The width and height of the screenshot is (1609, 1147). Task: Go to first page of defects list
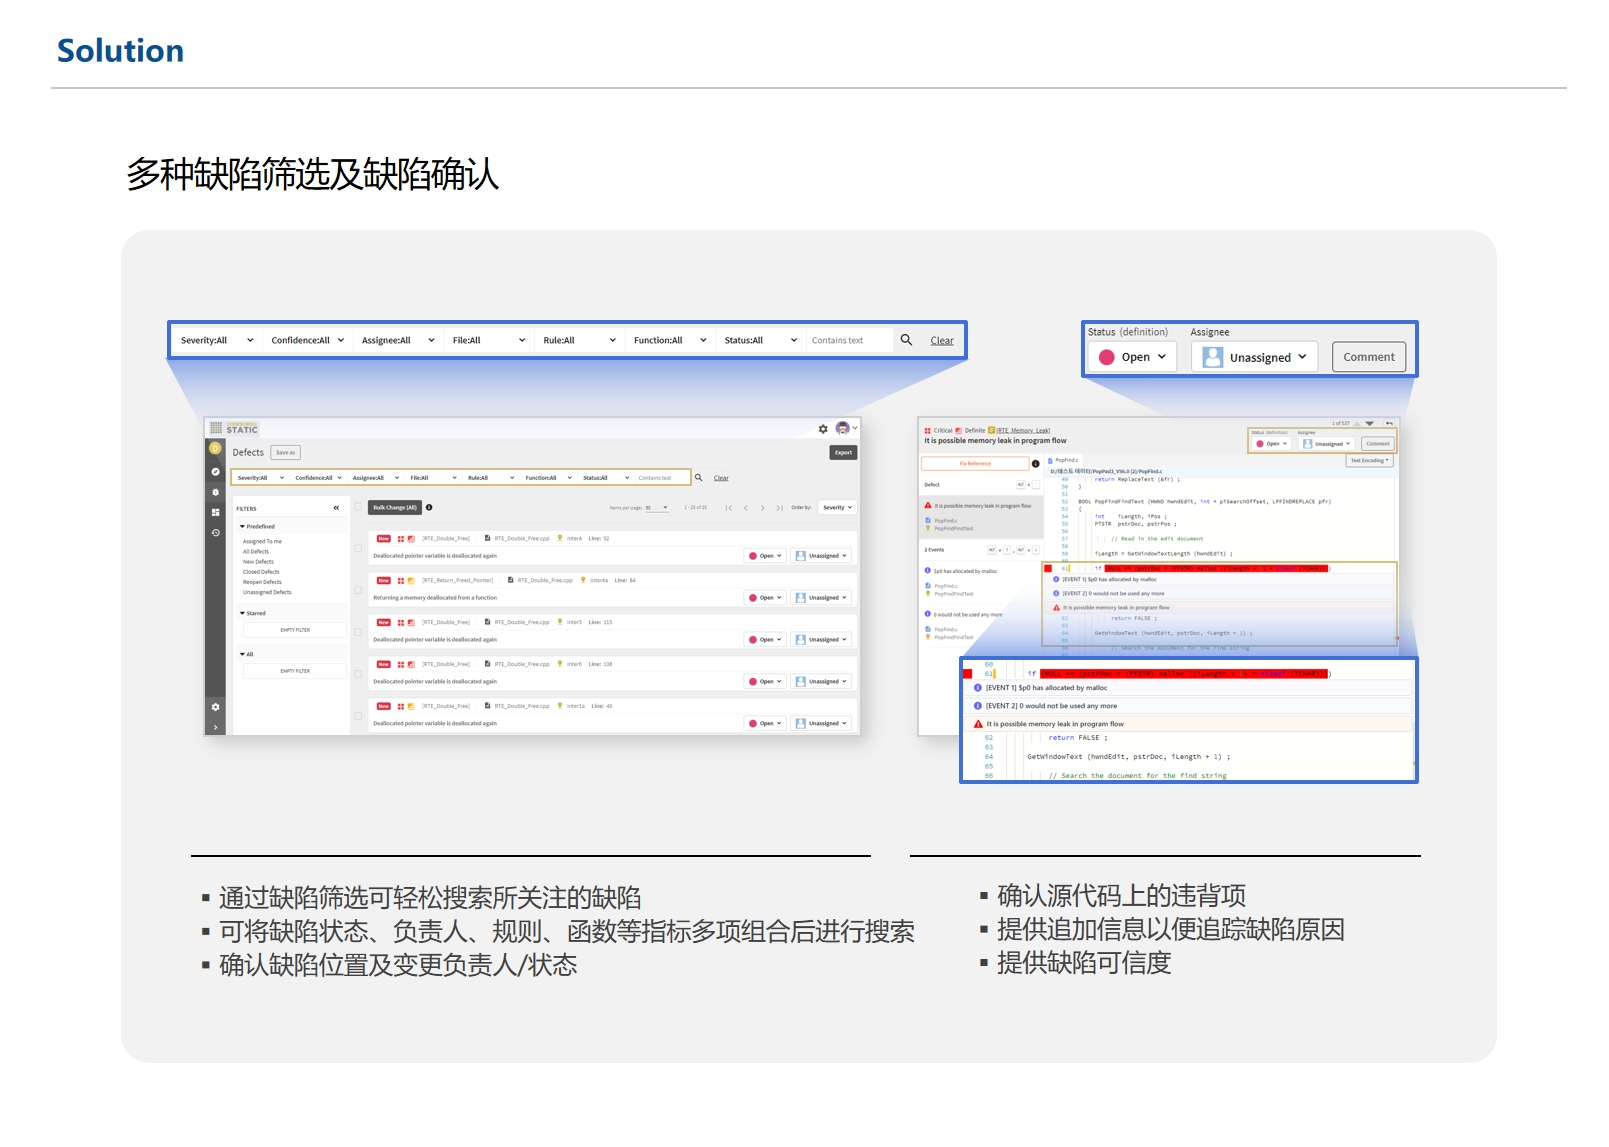tap(729, 508)
